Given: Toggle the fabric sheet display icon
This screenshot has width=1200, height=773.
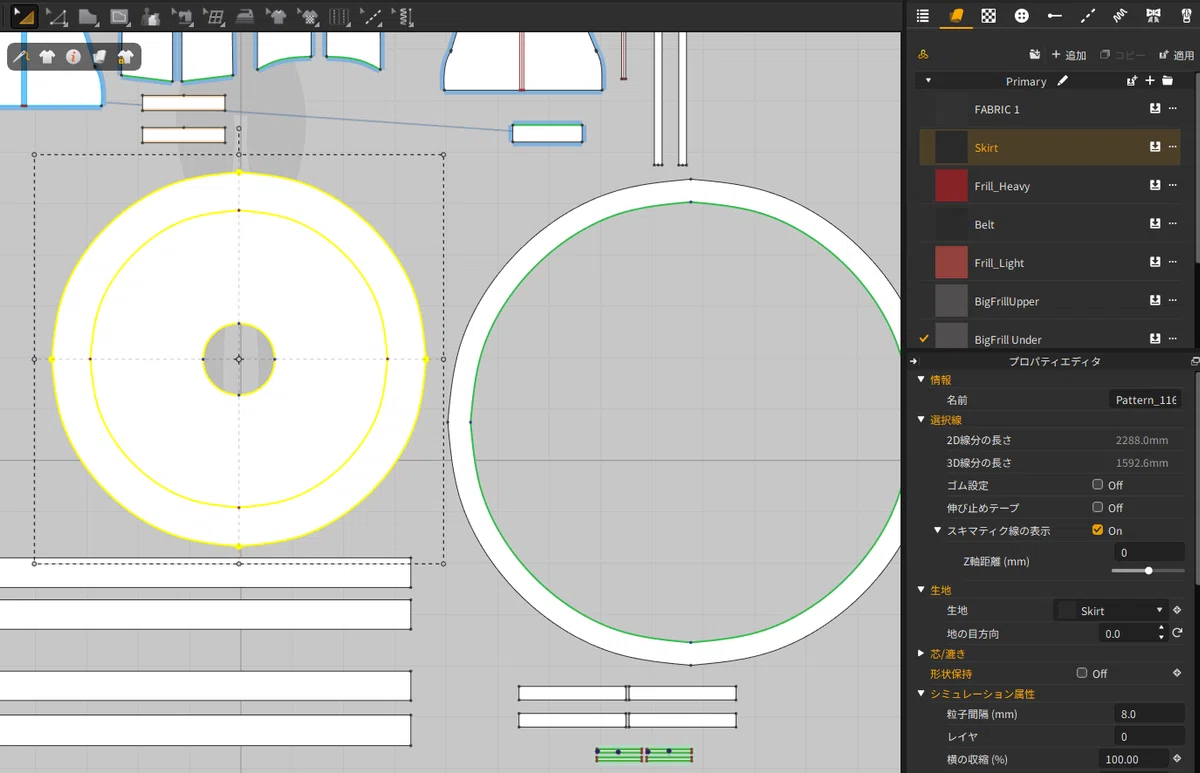Looking at the screenshot, I should (x=99, y=57).
